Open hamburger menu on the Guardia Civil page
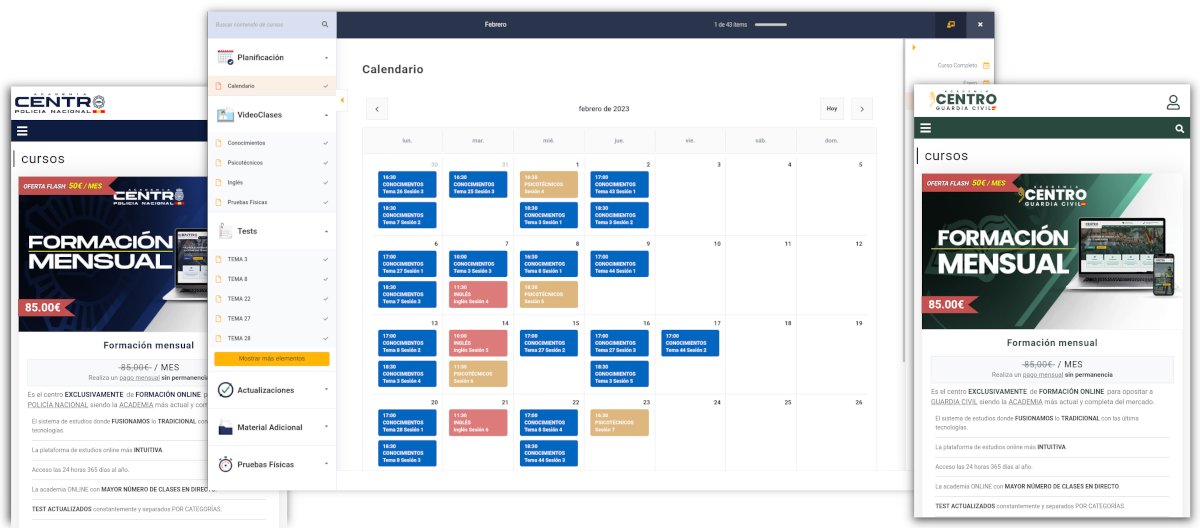This screenshot has width=1200, height=528. [x=926, y=128]
